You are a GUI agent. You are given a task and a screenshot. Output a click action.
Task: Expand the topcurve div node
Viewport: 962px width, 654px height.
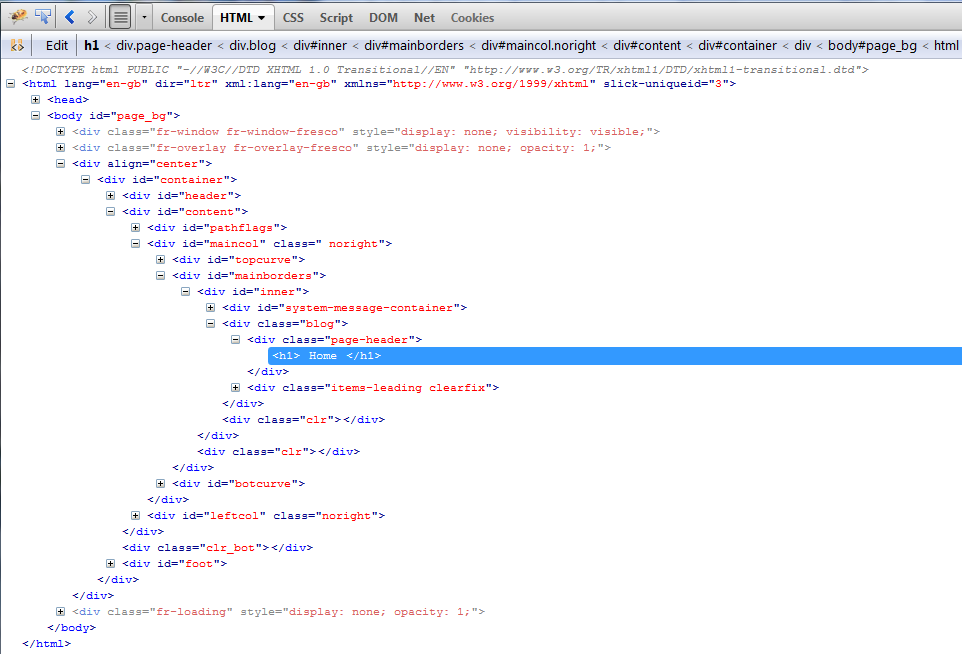coord(160,260)
